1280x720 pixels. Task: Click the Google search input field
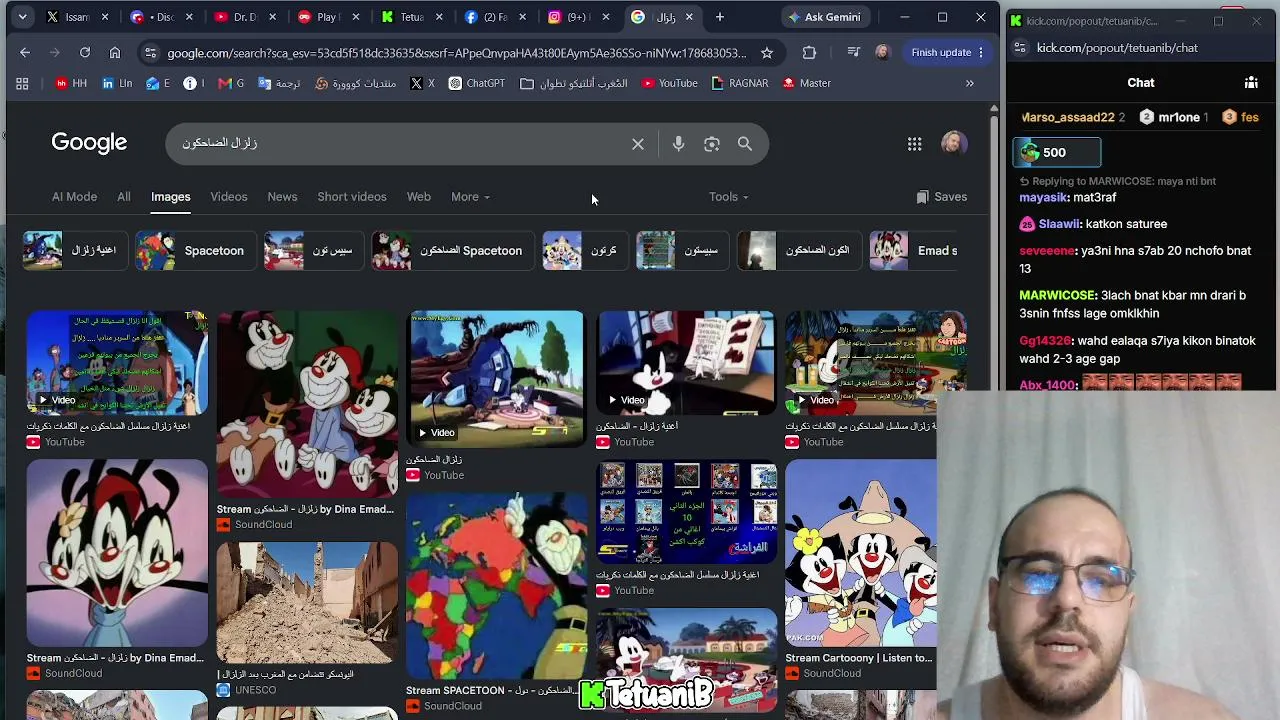coord(400,144)
